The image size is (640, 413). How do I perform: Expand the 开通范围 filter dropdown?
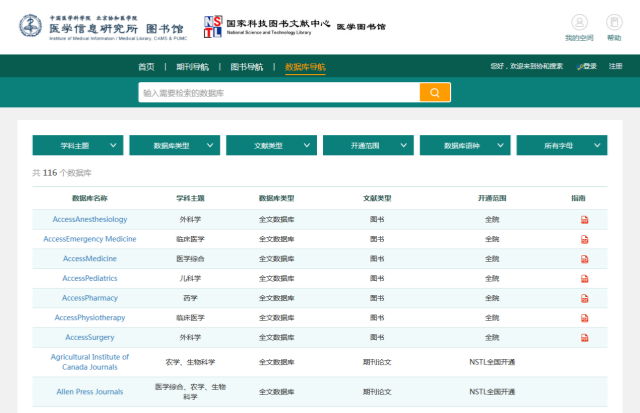[x=368, y=145]
